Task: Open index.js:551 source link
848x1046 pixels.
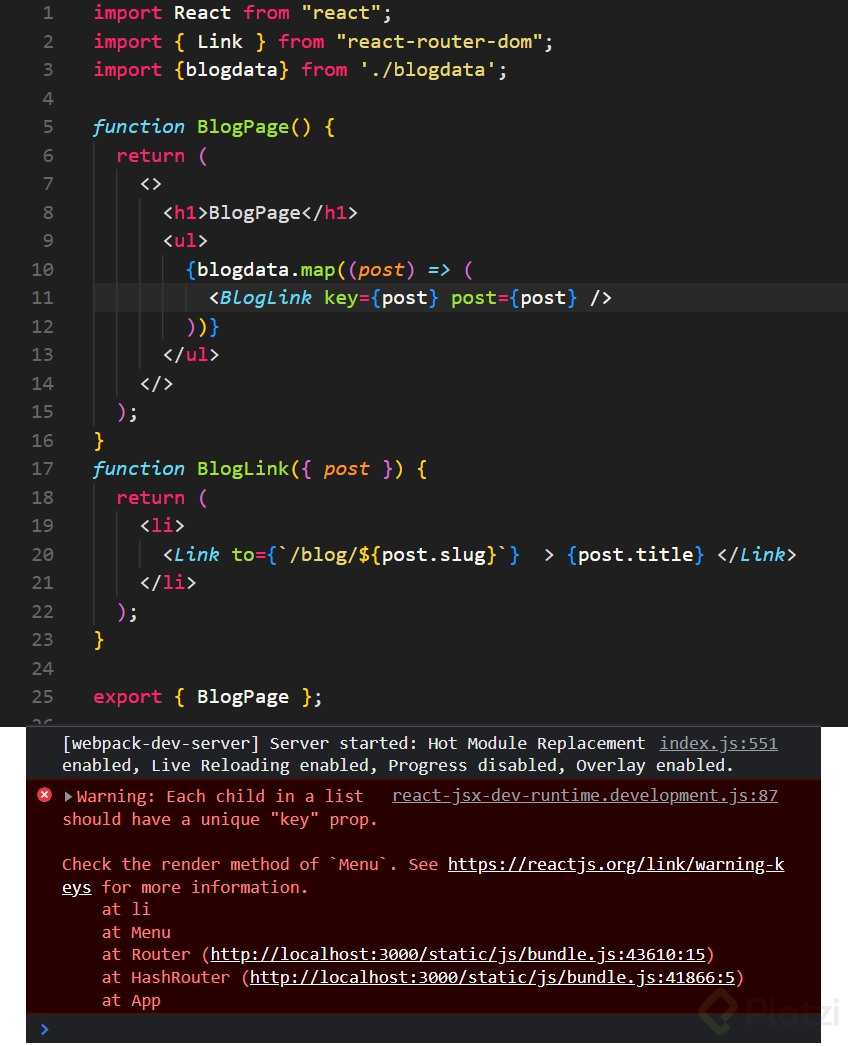Action: [719, 743]
